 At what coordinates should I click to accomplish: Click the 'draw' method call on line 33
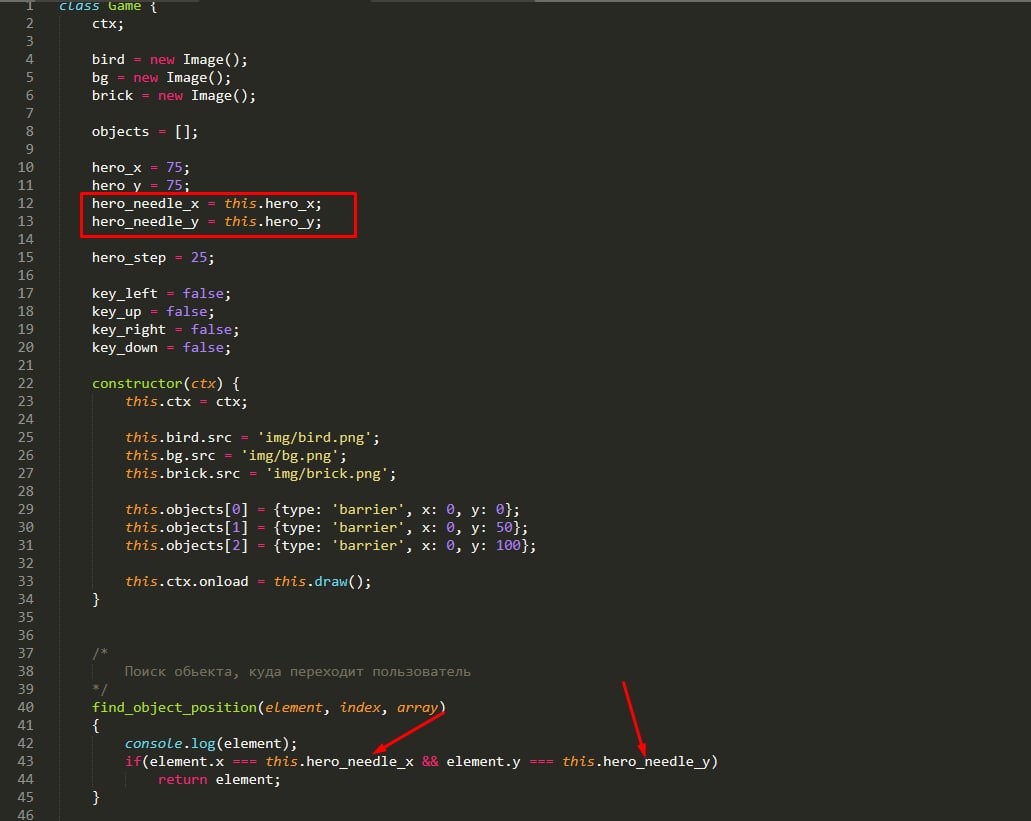tap(331, 582)
